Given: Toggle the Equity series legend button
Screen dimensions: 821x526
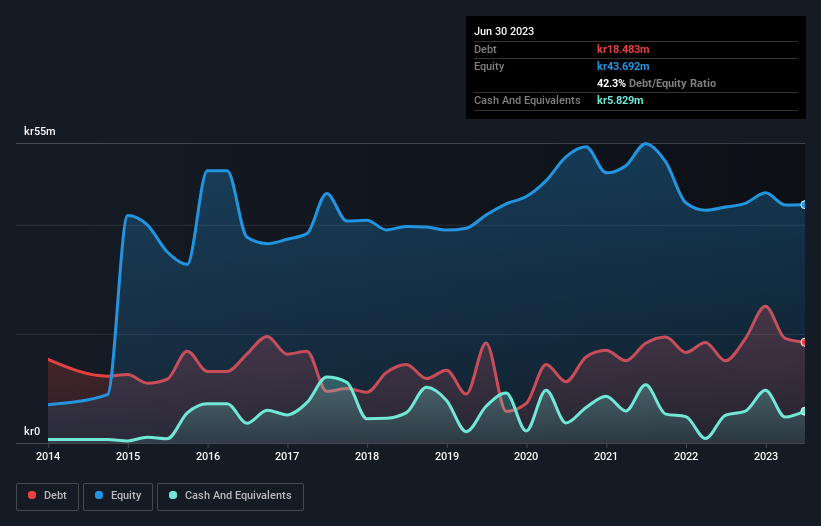Looking at the screenshot, I should 118,496.
